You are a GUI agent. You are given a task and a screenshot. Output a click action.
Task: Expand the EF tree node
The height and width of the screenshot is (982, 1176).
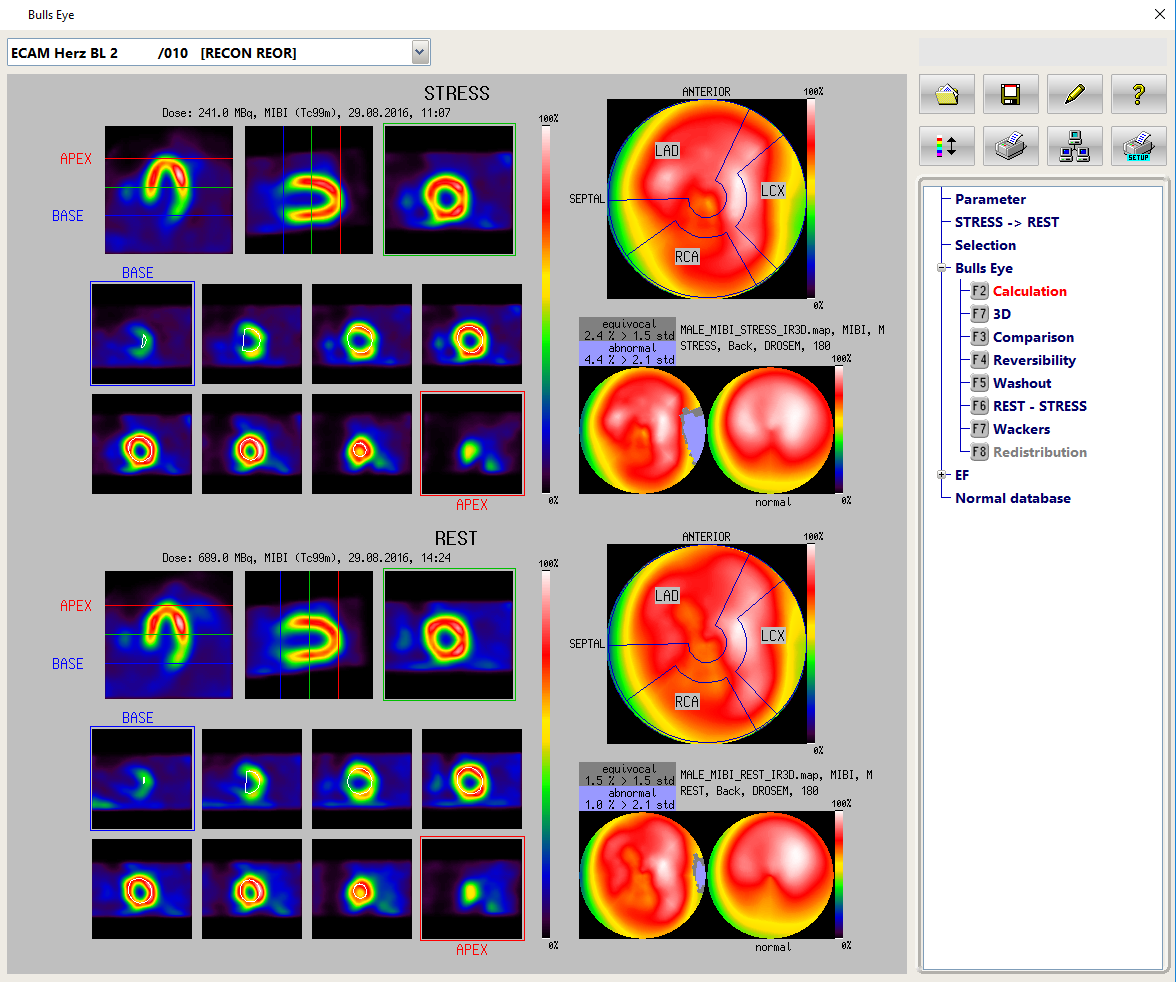(941, 475)
